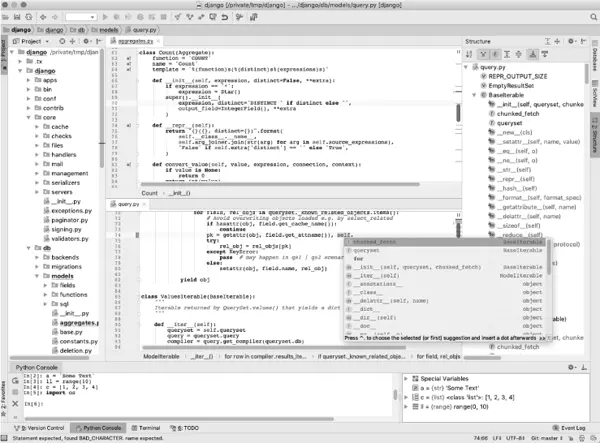
Task: Open Structure panel gear settings
Action: click(571, 41)
